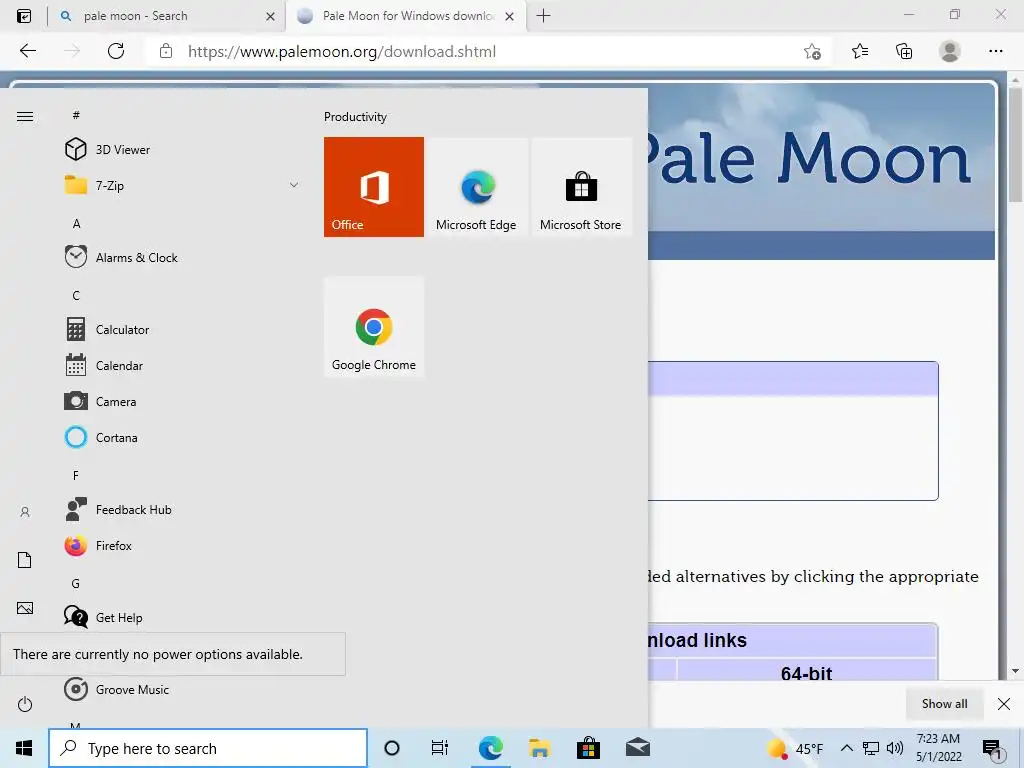
Task: Expand the 7-Zip folder chevron
Action: (294, 185)
